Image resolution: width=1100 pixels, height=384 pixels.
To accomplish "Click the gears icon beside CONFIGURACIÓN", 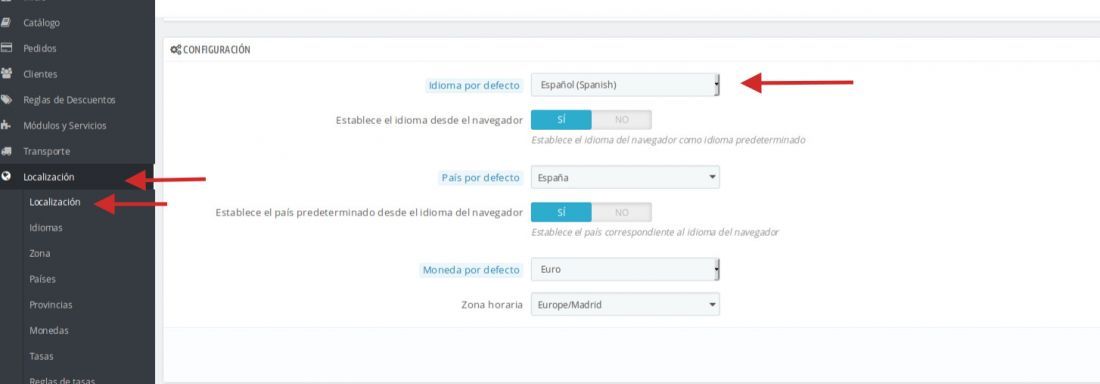I will (176, 50).
